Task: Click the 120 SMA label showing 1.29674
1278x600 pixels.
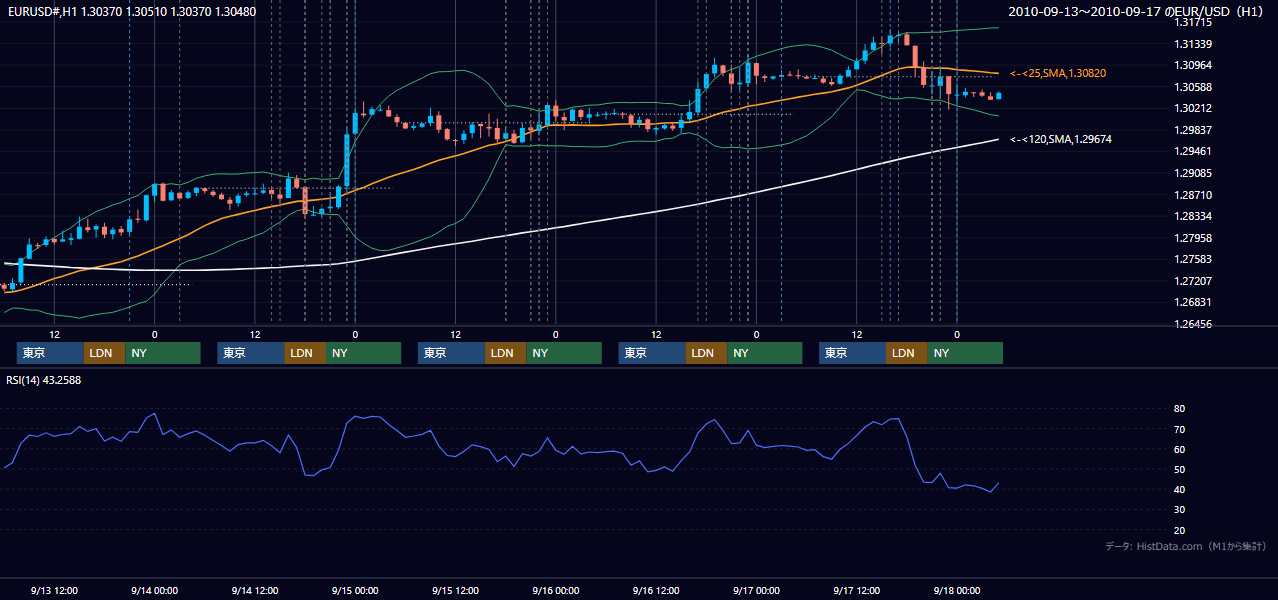Action: tap(1061, 140)
